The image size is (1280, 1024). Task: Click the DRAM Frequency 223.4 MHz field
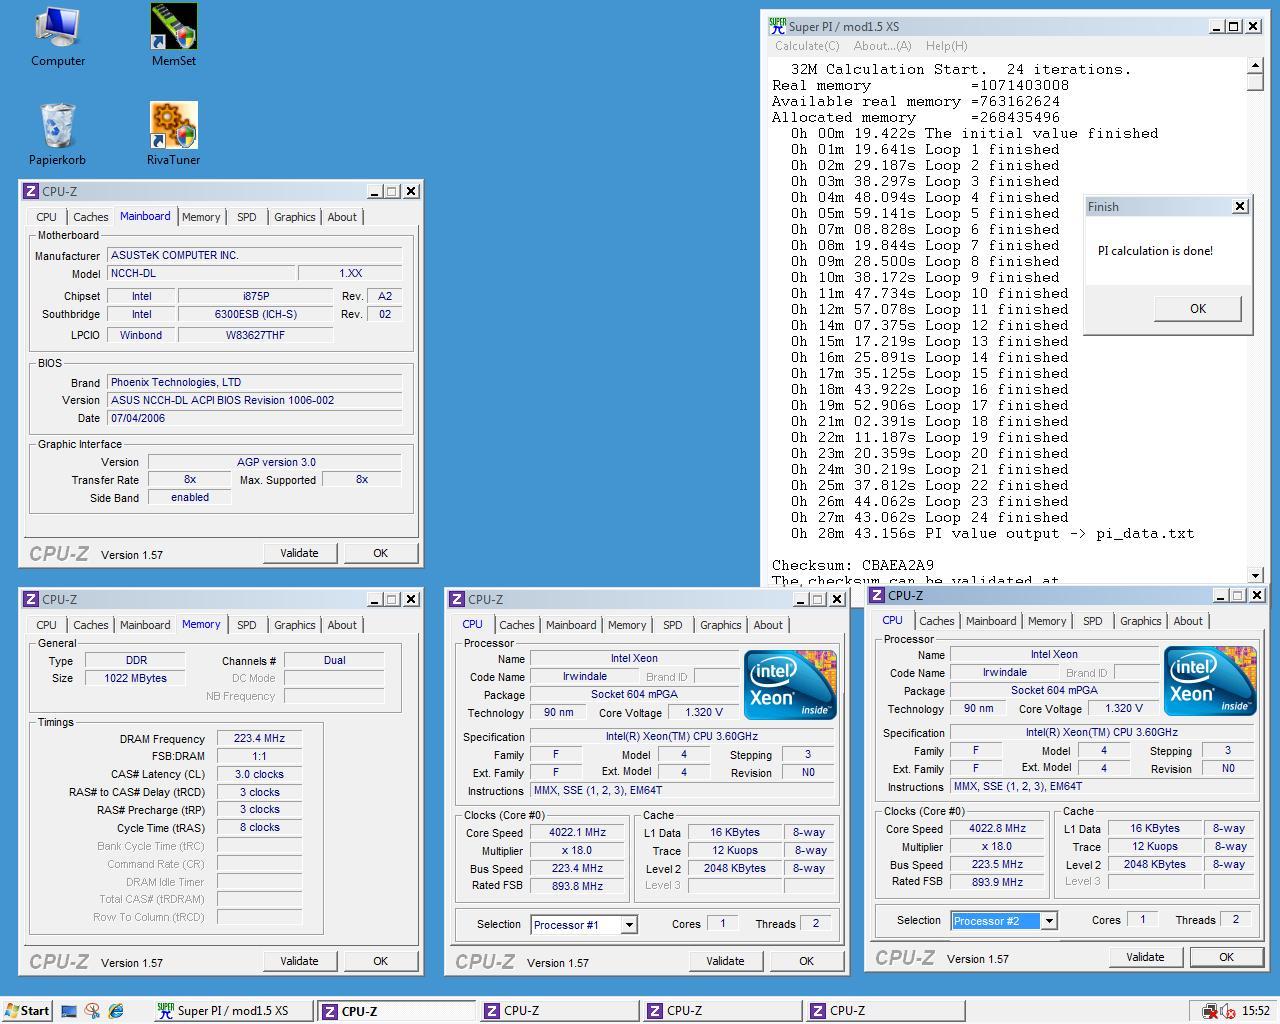pyautogui.click(x=259, y=739)
